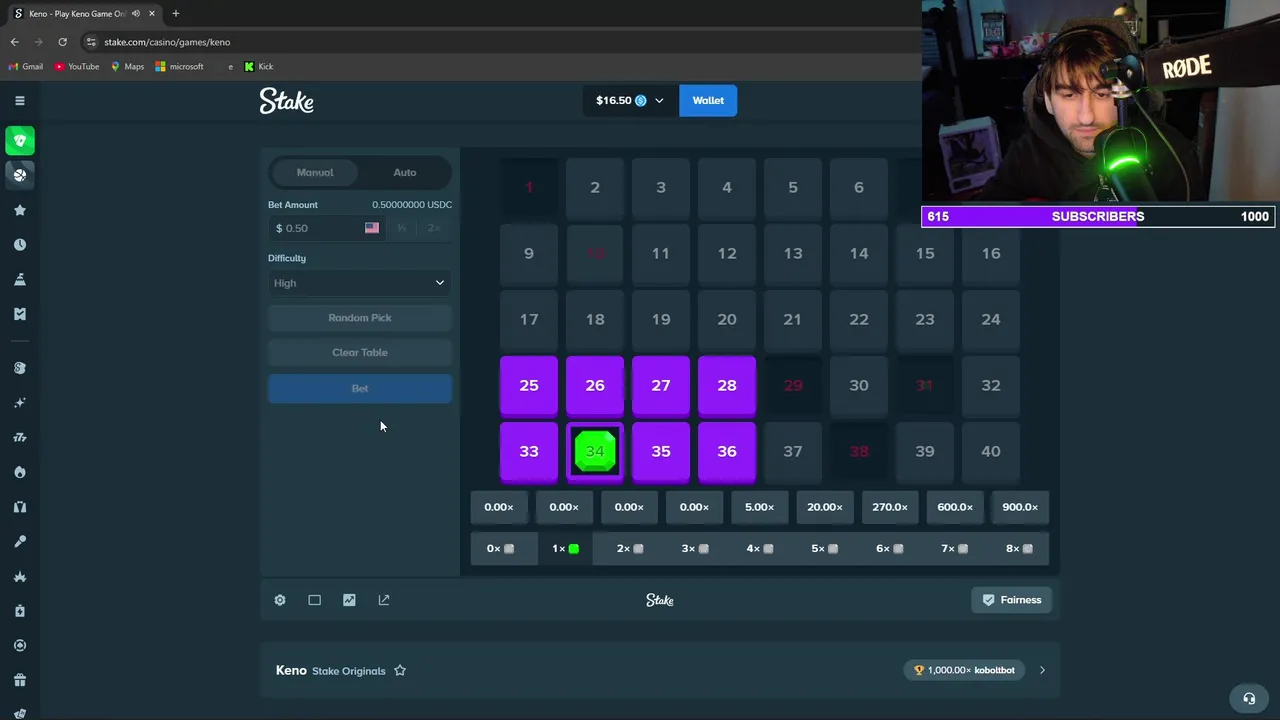The height and width of the screenshot is (720, 1280).
Task: Open Recent clock icon in sidebar
Action: pos(19,245)
